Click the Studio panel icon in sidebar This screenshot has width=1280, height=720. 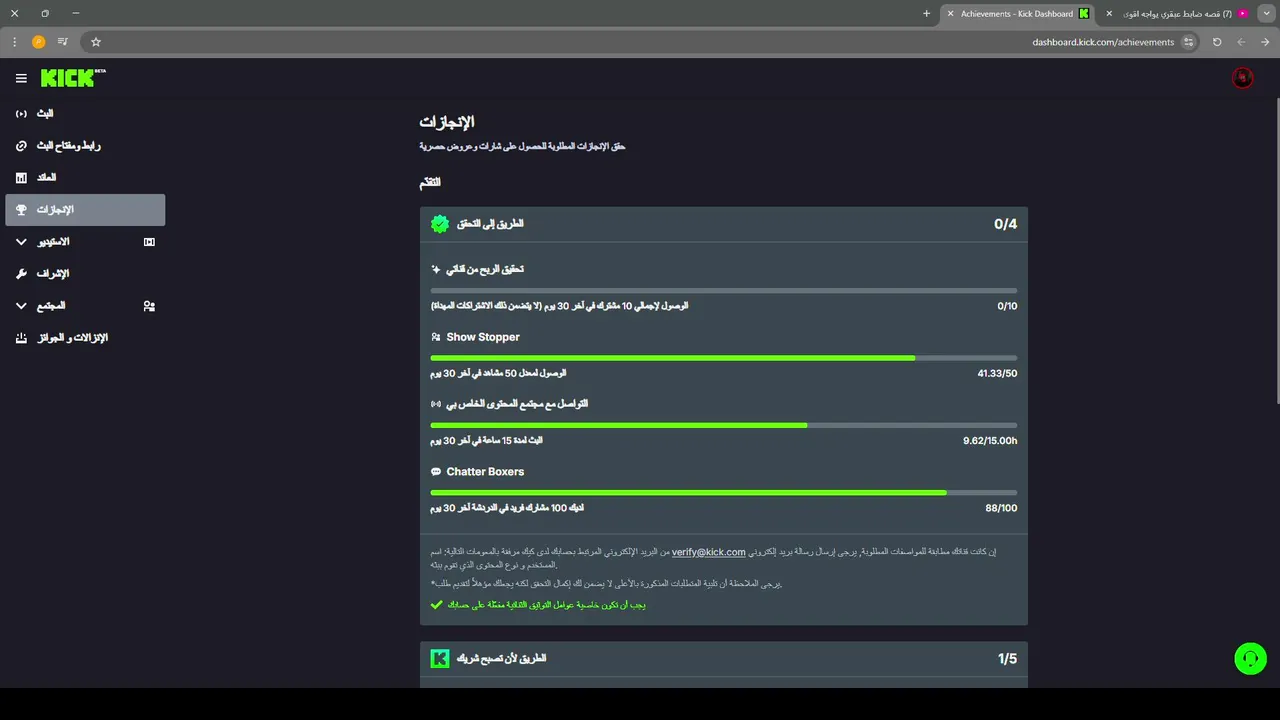(x=149, y=242)
